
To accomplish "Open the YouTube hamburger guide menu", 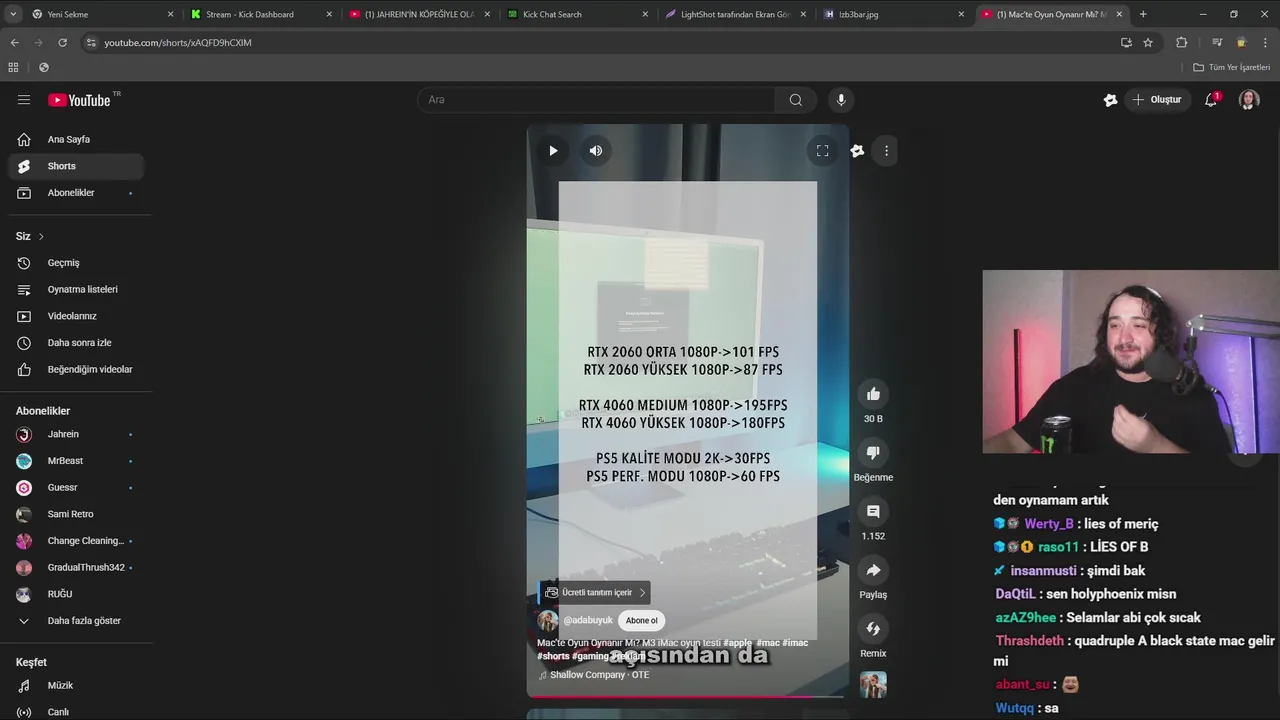I will [x=24, y=100].
